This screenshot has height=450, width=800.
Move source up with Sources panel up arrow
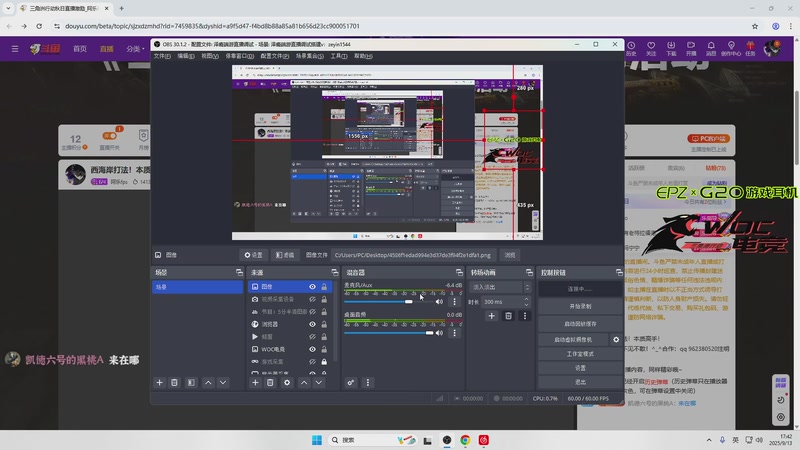click(x=304, y=383)
